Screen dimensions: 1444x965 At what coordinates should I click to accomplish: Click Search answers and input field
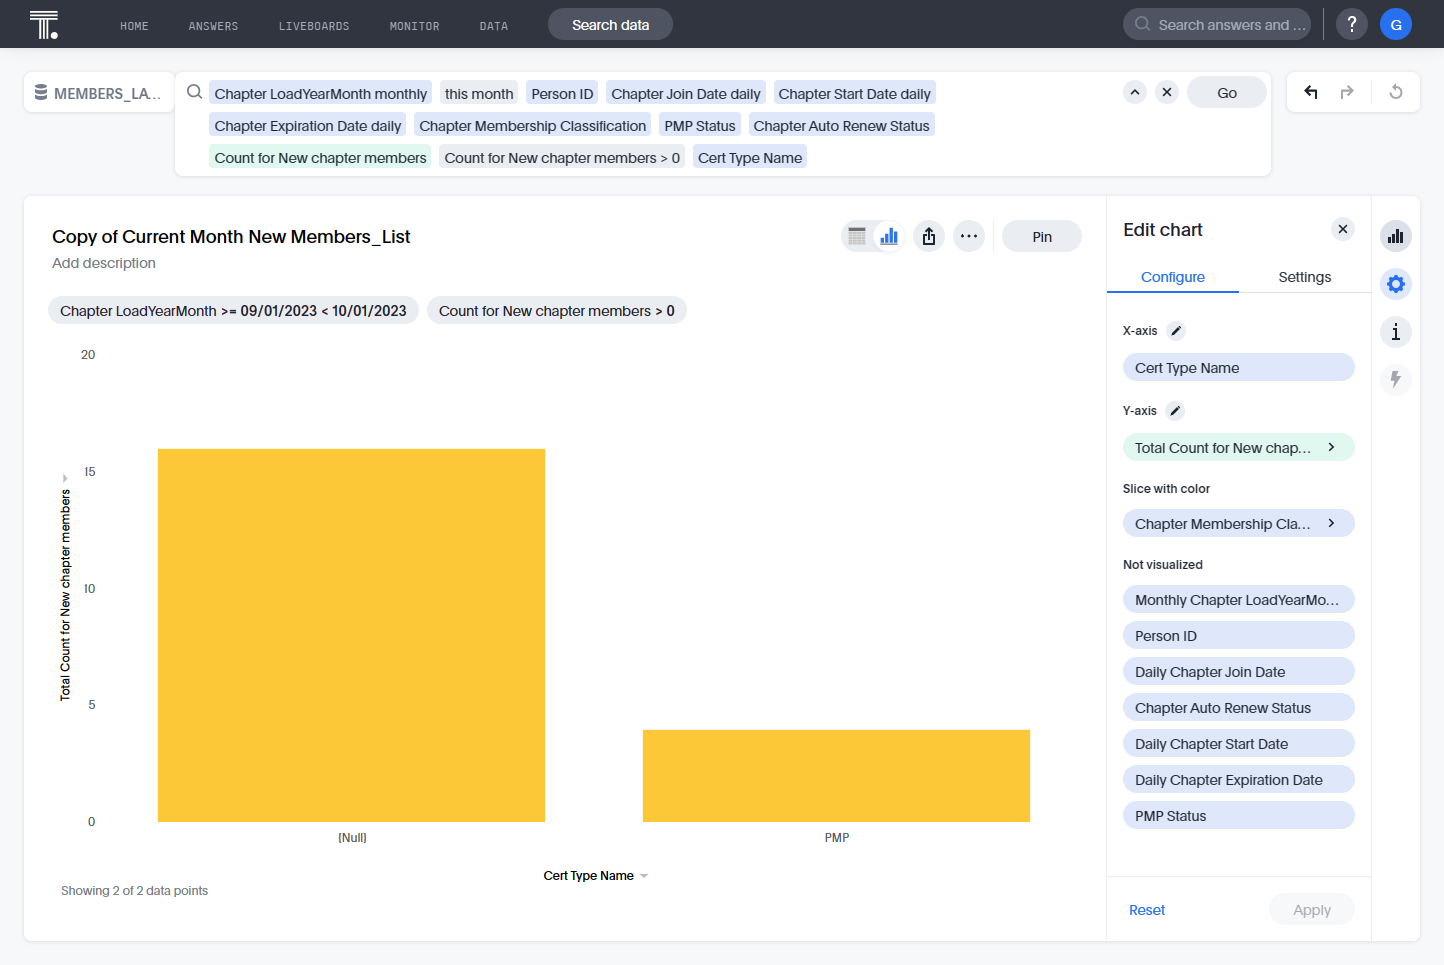click(1217, 24)
